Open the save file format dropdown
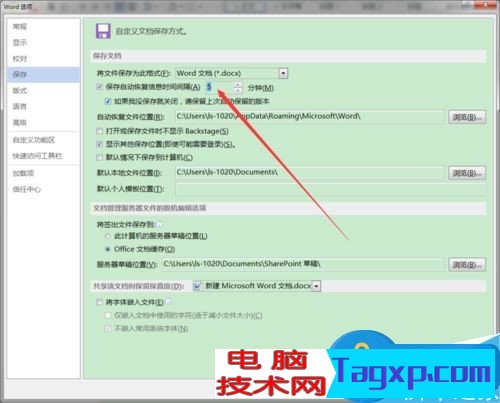The image size is (500, 403). pyautogui.click(x=283, y=73)
